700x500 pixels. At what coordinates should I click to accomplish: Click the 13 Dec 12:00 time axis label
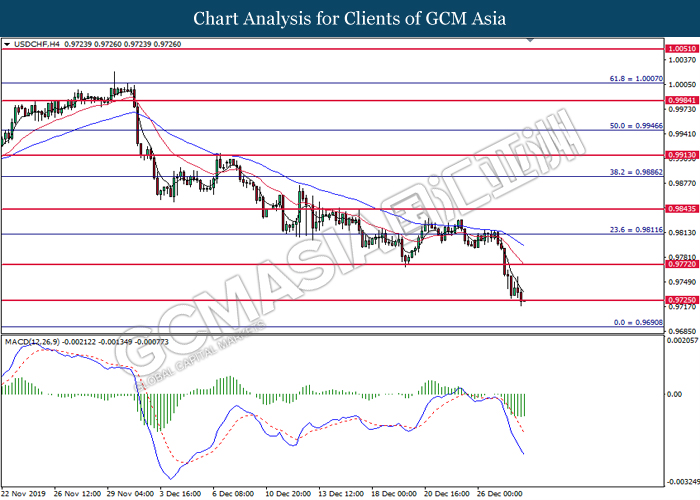click(x=342, y=494)
